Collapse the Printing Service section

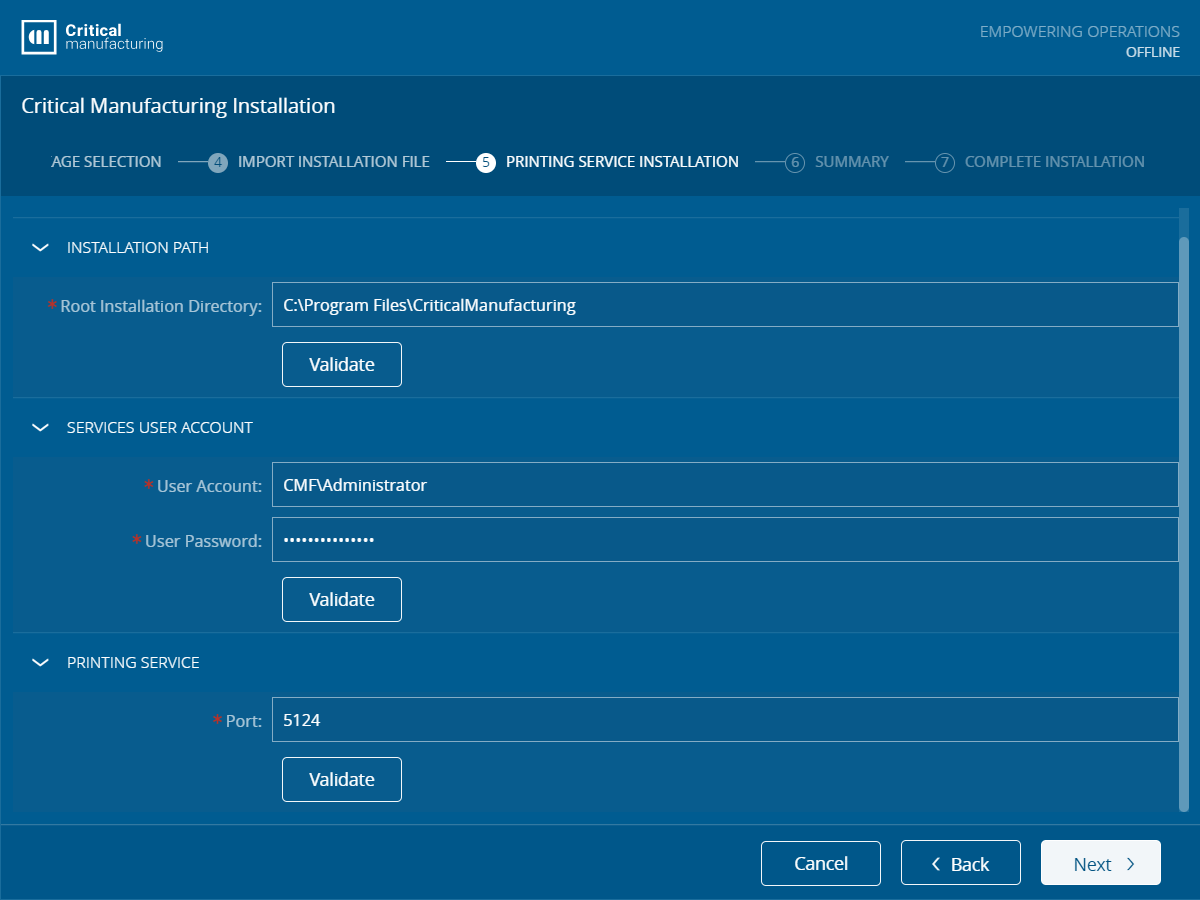pyautogui.click(x=40, y=662)
